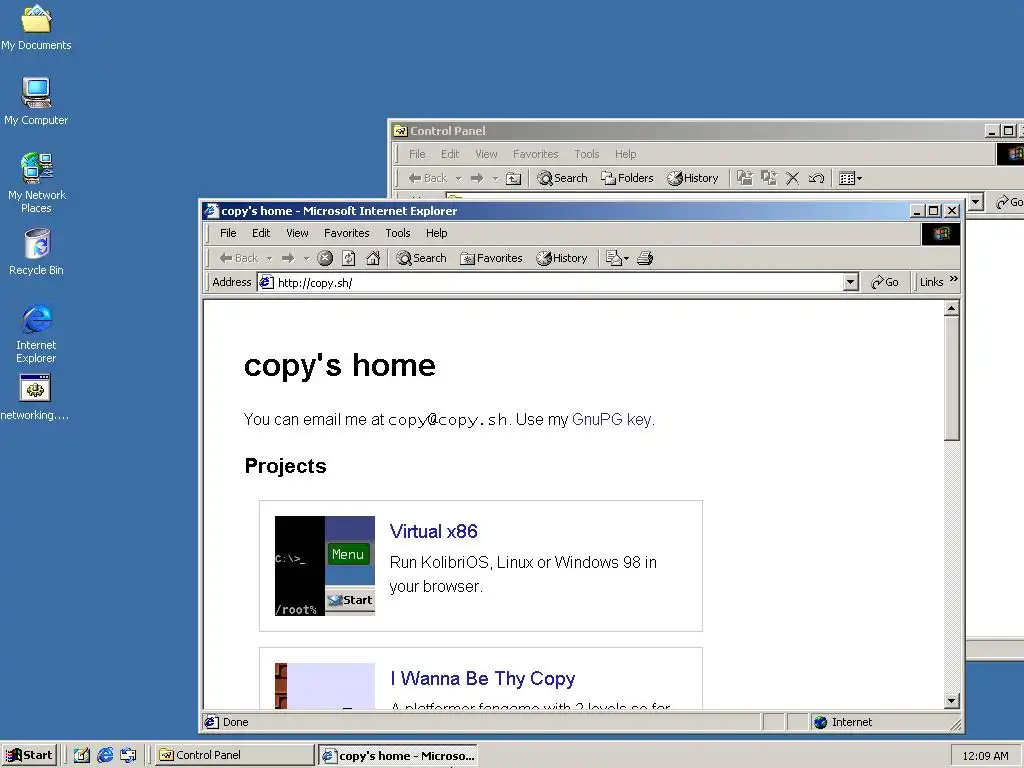Open the Help menu in Internet Explorer
This screenshot has width=1024, height=768.
coord(437,233)
